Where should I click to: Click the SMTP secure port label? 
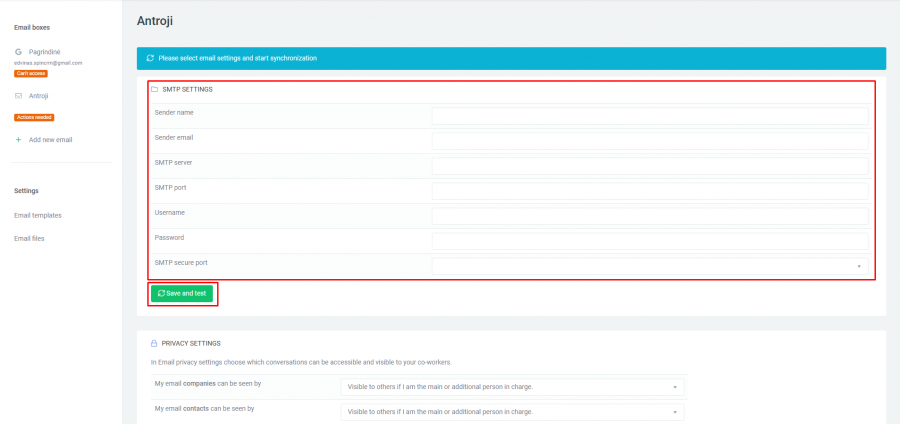coord(181,262)
